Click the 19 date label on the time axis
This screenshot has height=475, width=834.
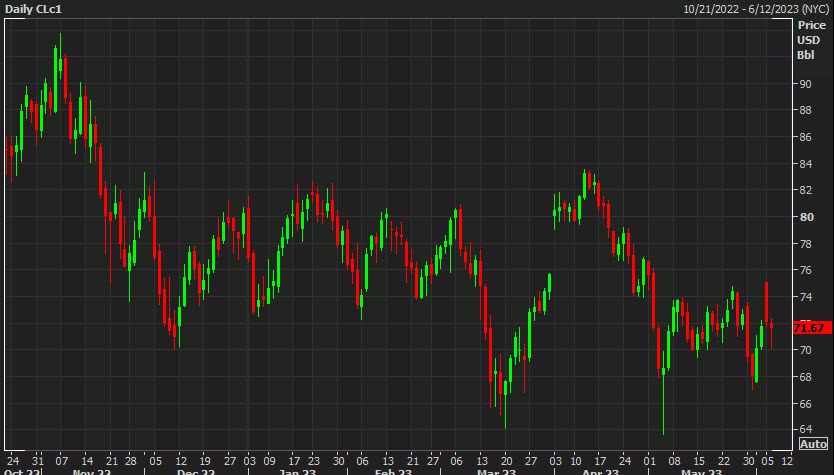coord(205,461)
